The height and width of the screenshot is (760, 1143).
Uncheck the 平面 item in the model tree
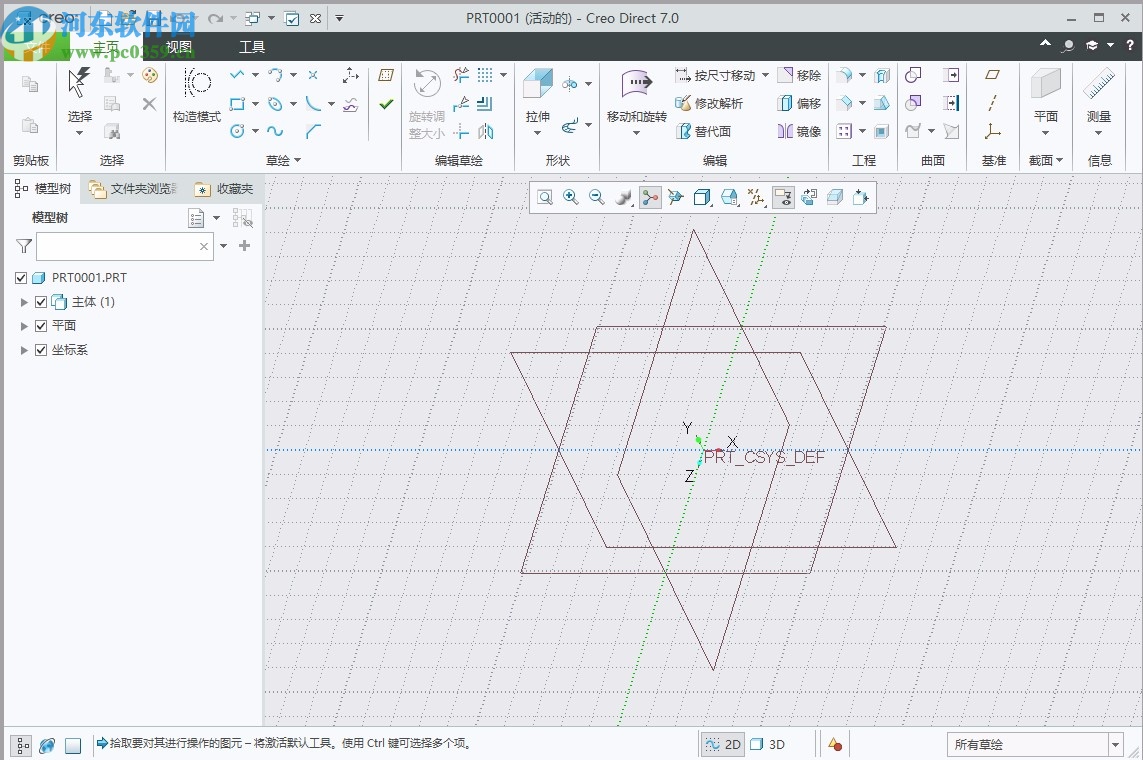41,325
